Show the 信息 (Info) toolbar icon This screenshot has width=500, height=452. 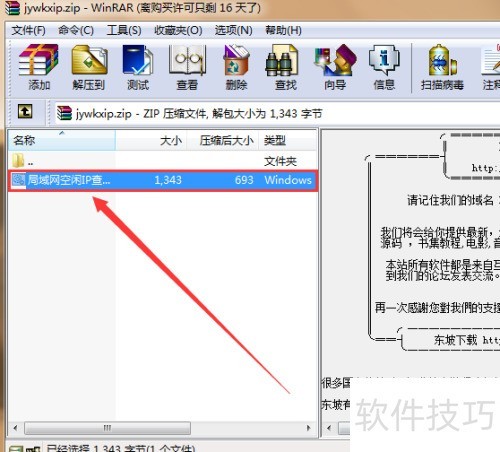tap(384, 60)
